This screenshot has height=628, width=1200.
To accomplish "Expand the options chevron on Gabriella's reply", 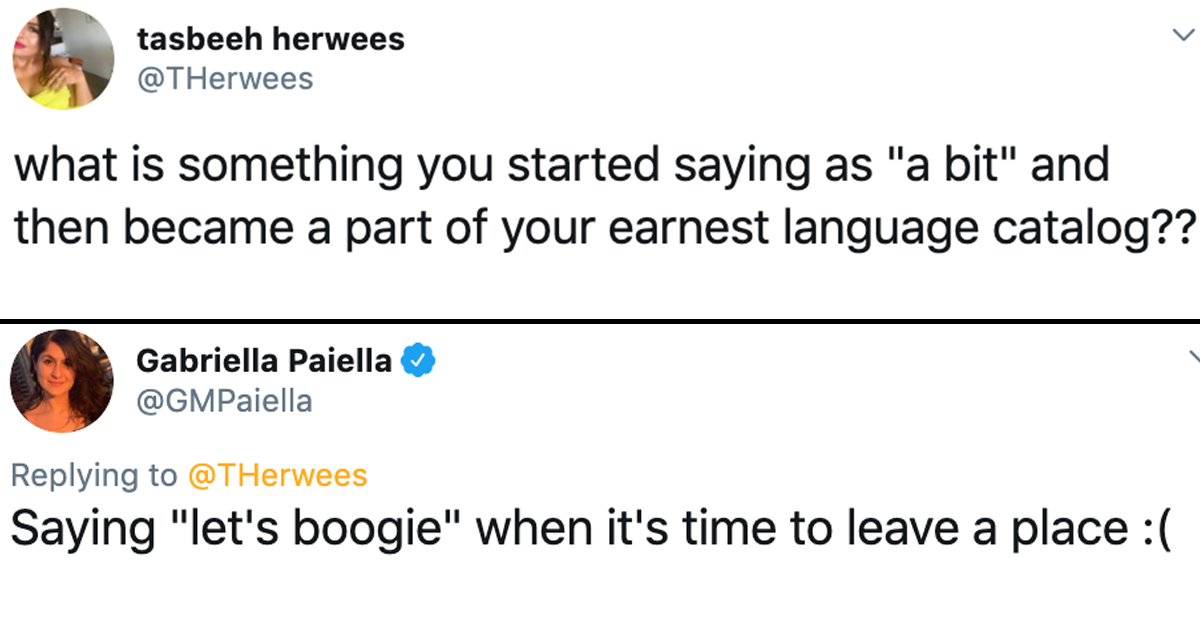I will [1192, 358].
